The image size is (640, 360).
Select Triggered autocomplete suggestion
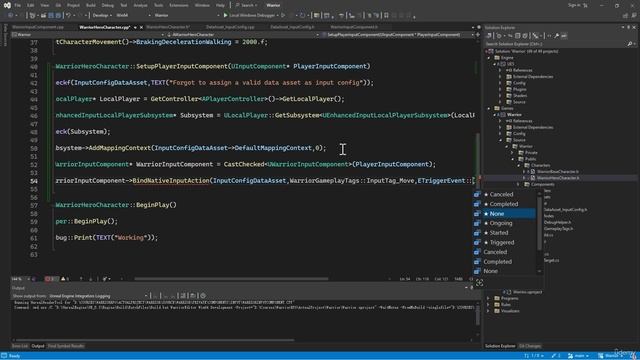504,242
